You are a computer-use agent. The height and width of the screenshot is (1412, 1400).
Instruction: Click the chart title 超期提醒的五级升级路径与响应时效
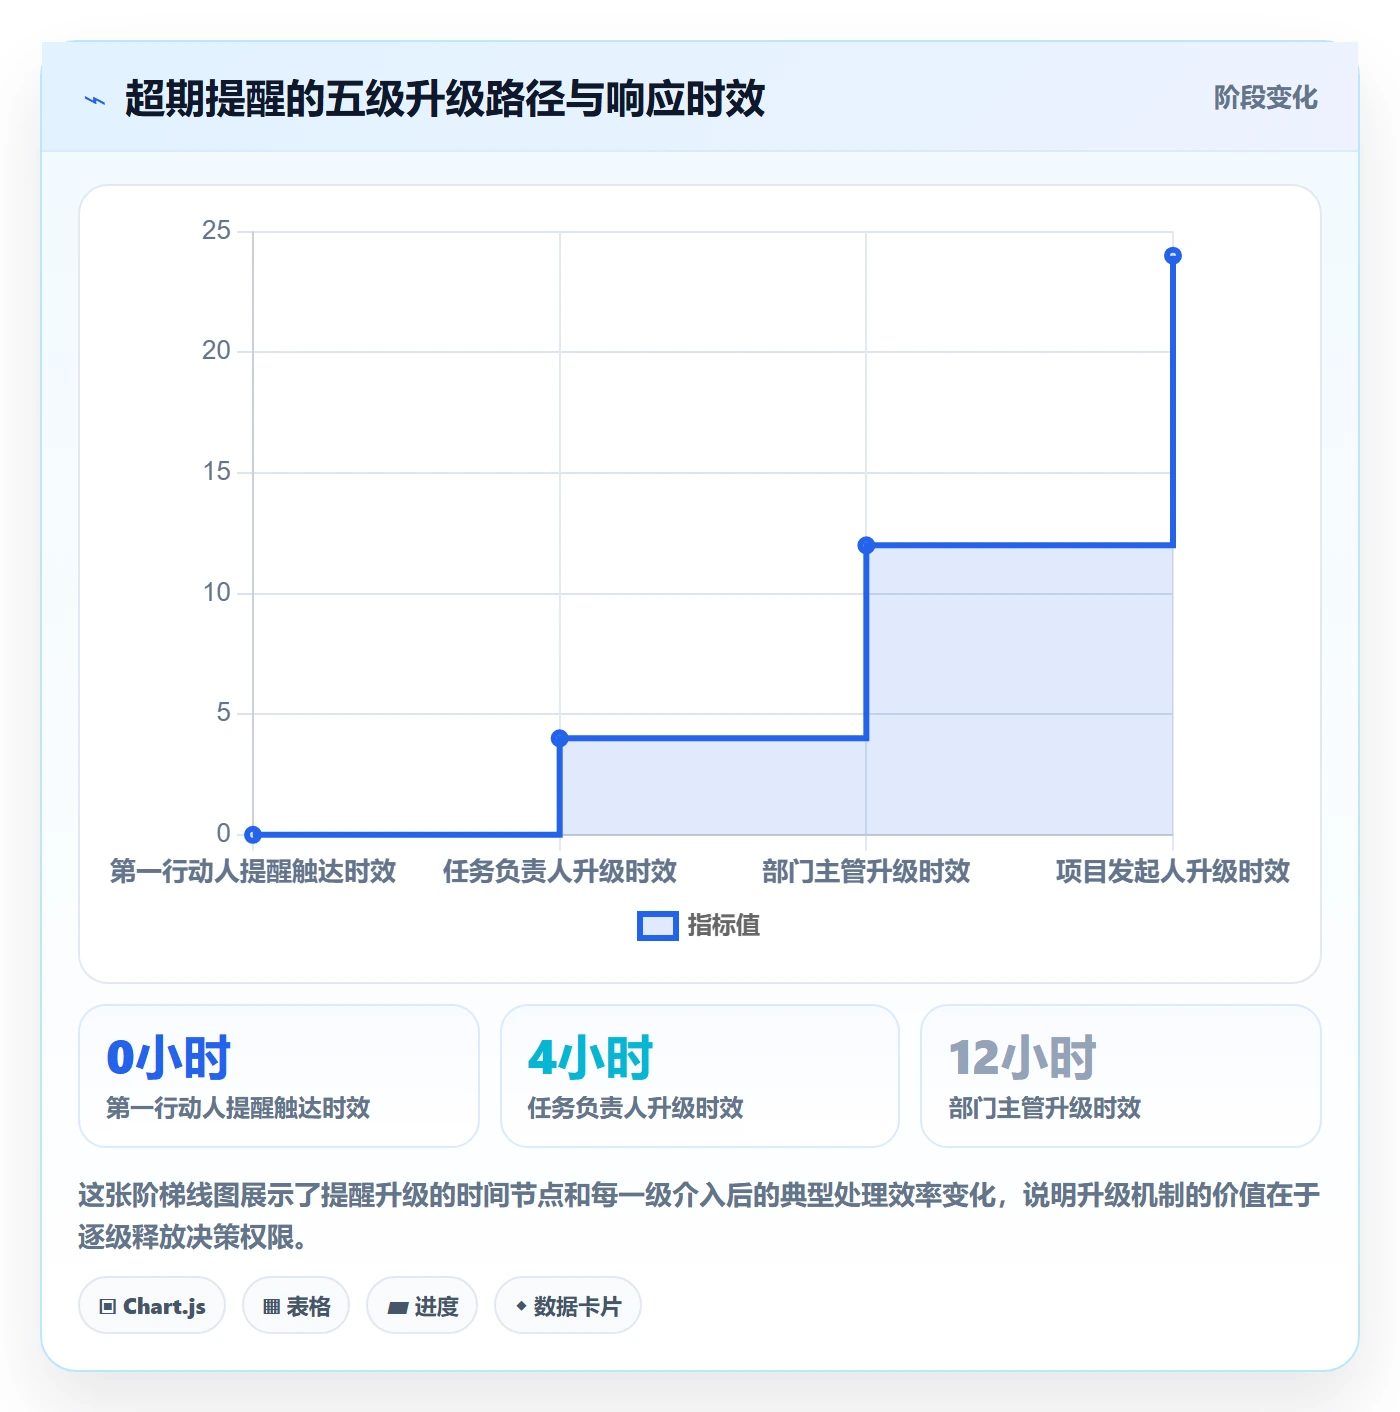[x=445, y=99]
